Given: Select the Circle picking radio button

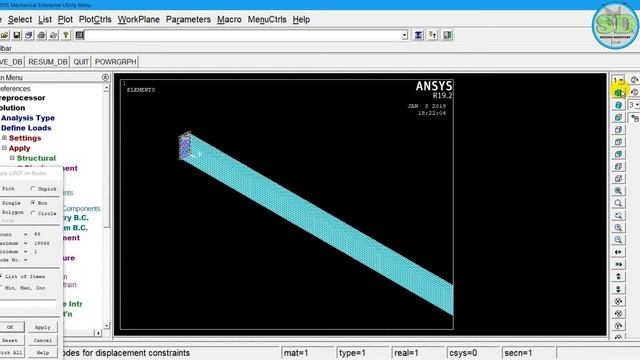Looking at the screenshot, I should pyautogui.click(x=33, y=213).
